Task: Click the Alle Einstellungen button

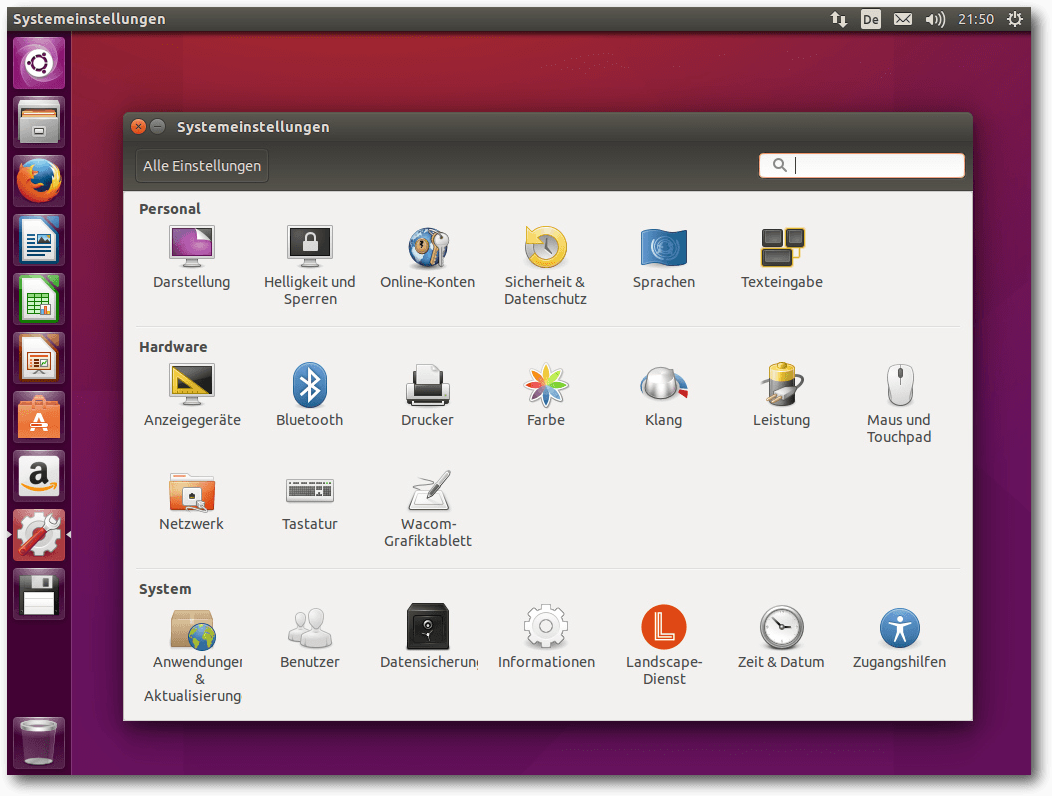Action: (x=202, y=166)
